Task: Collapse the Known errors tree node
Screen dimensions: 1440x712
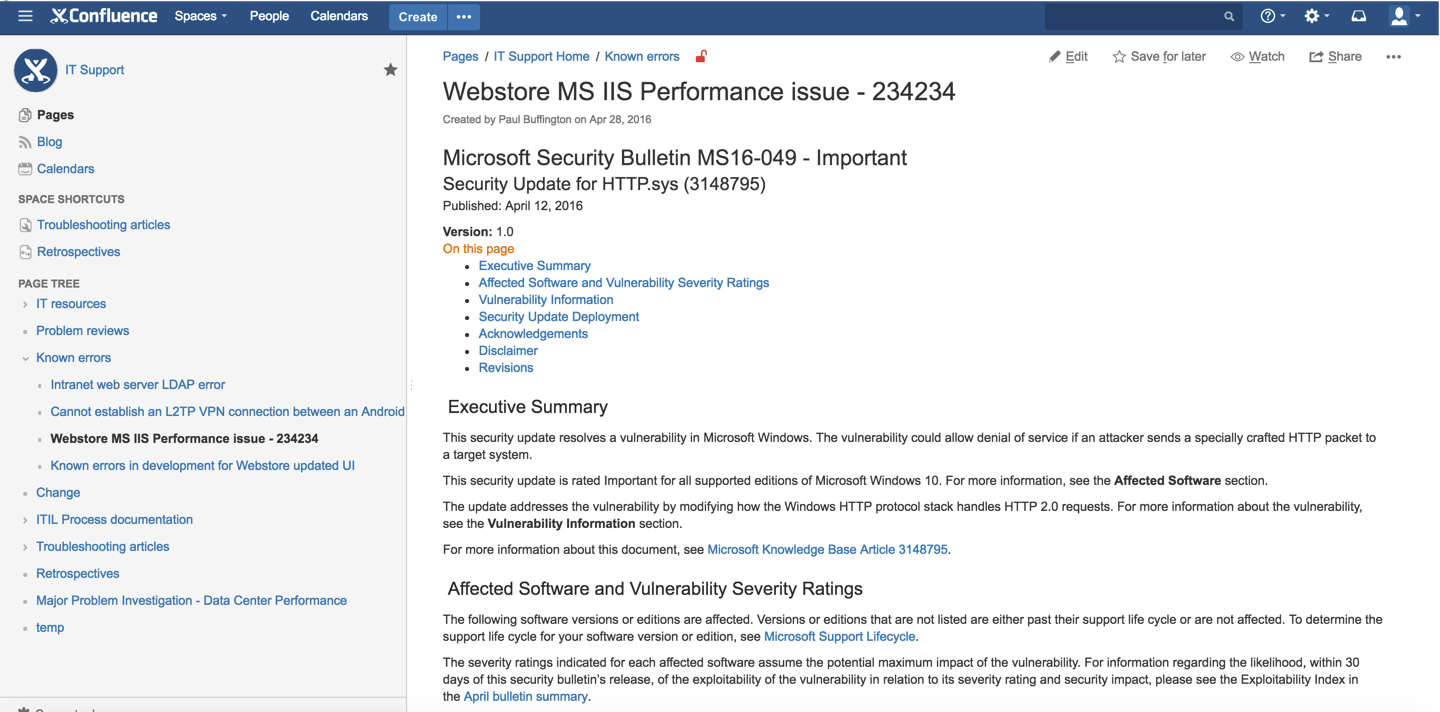Action: tap(25, 358)
